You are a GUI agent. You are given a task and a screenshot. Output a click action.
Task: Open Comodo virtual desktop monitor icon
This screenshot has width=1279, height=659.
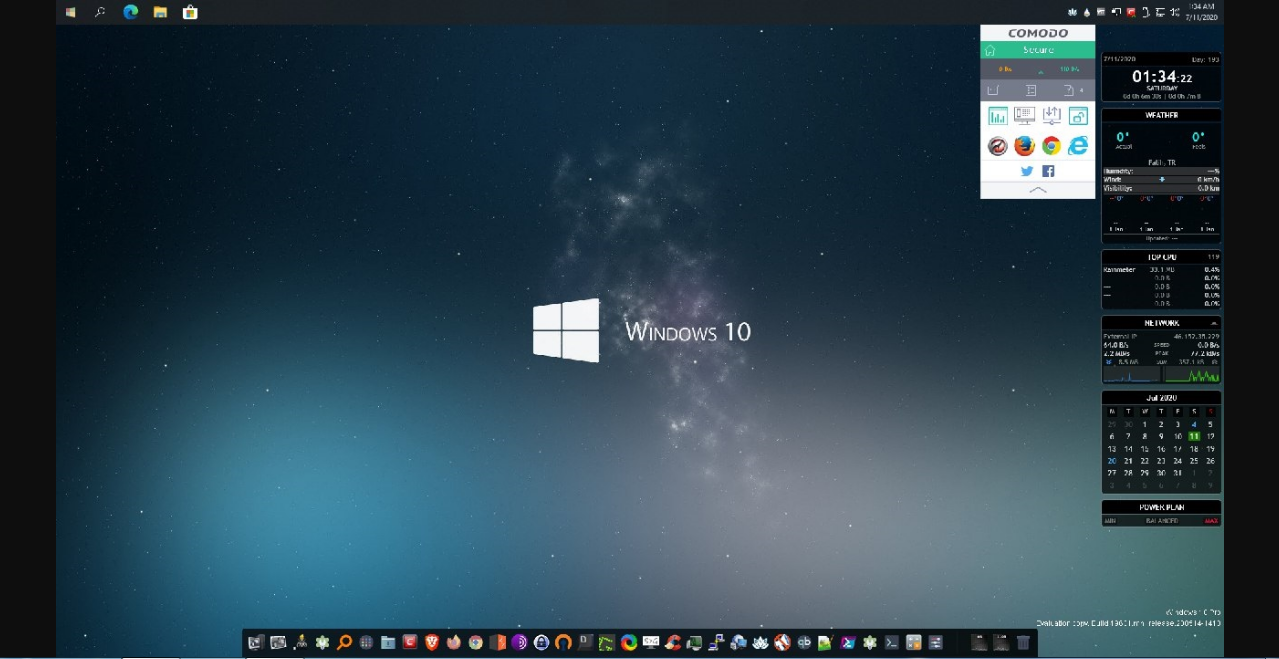click(1025, 116)
